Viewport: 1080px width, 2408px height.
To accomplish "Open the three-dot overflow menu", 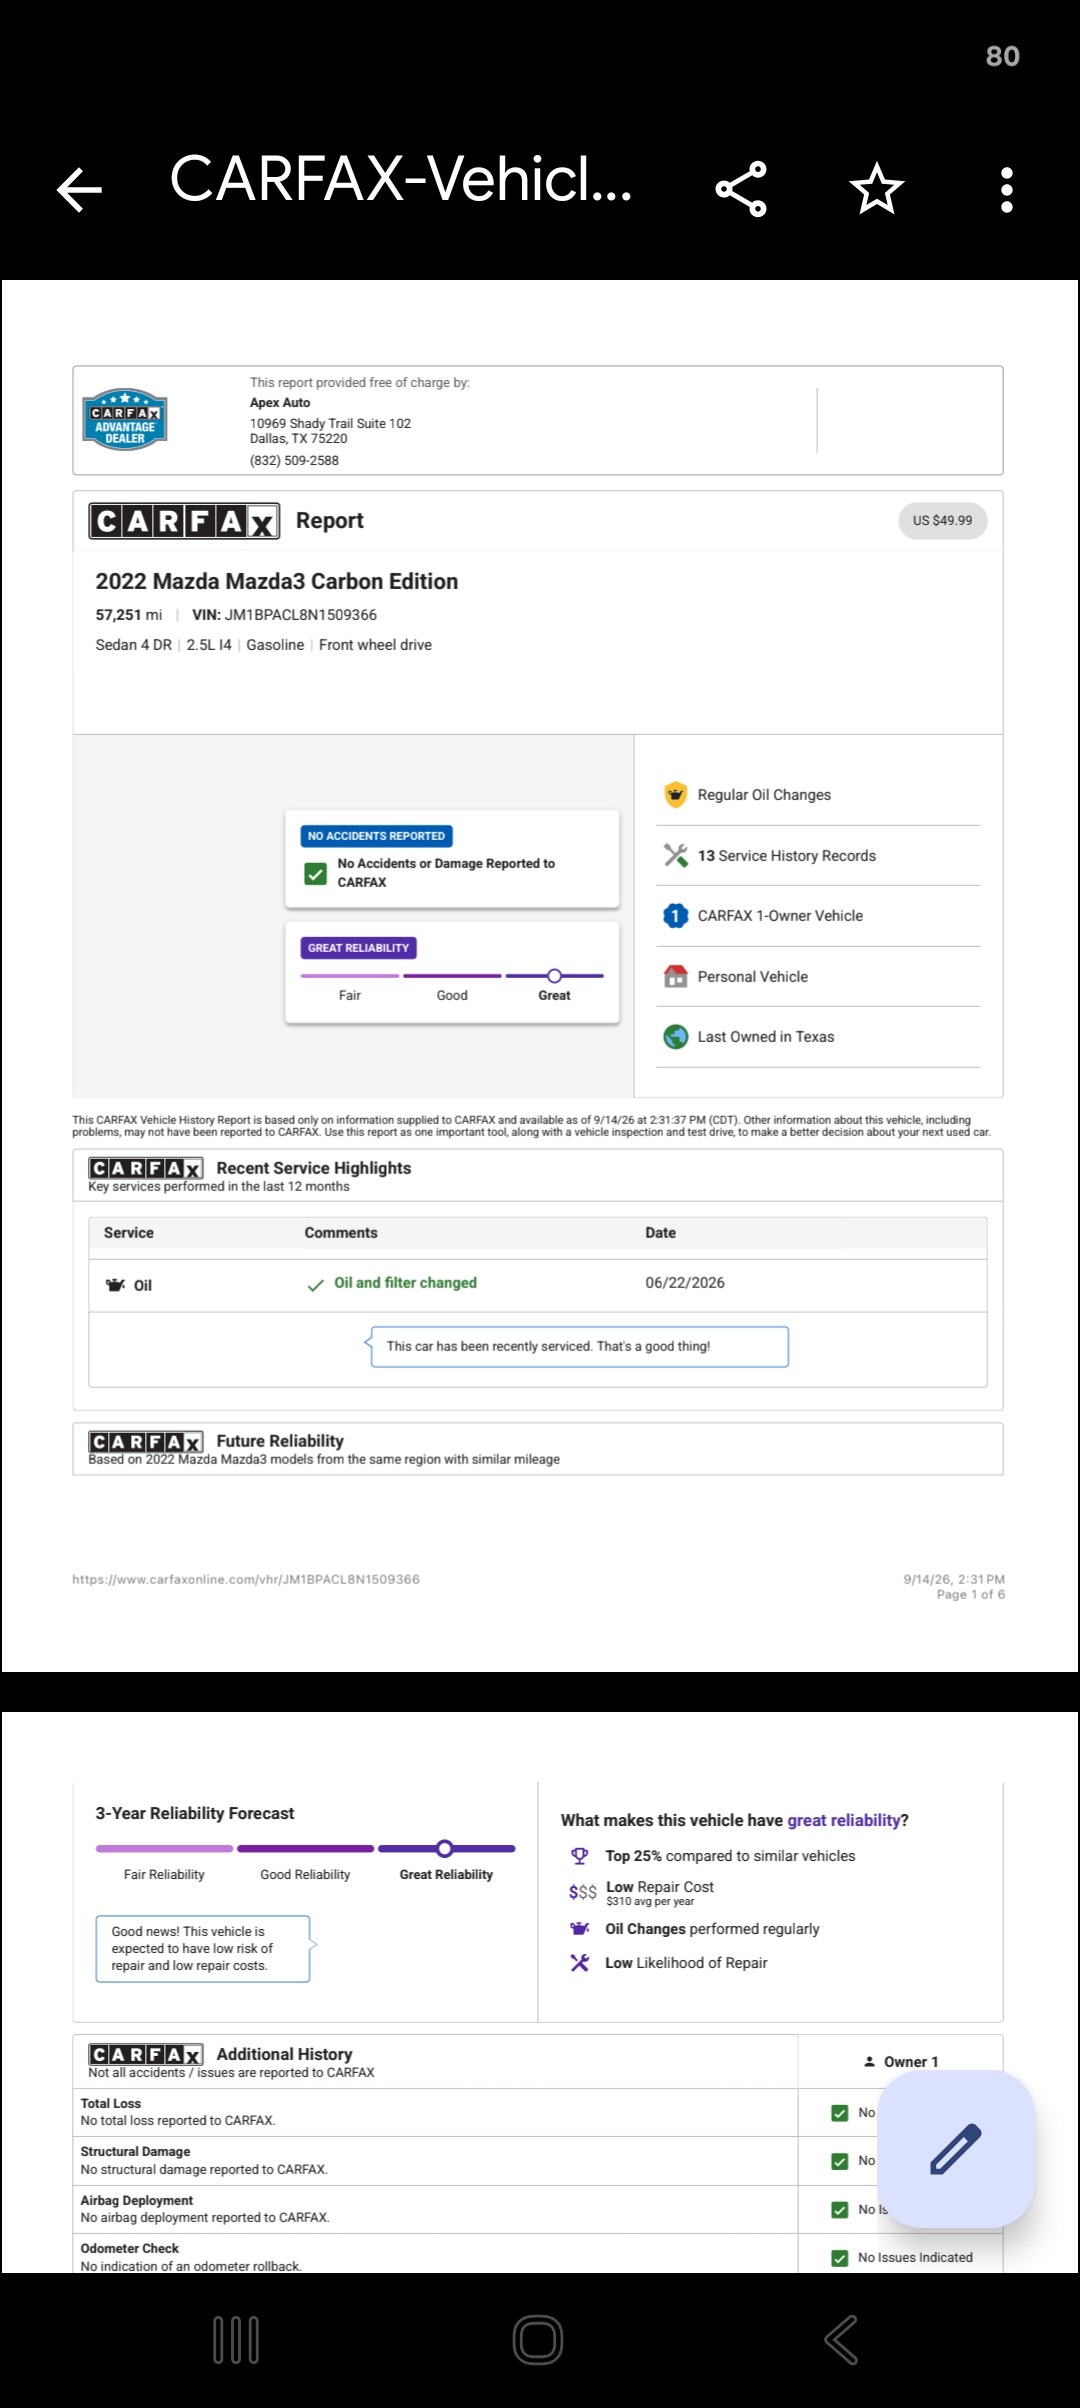I will click(1007, 189).
